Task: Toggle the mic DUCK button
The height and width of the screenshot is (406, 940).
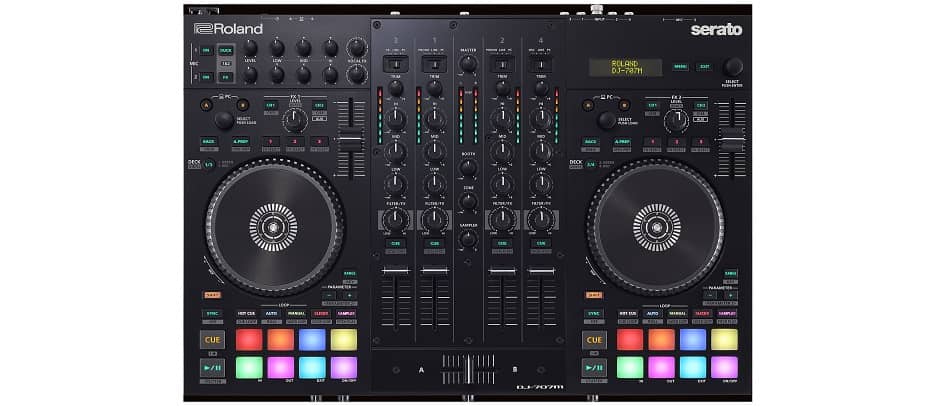Action: pos(225,50)
